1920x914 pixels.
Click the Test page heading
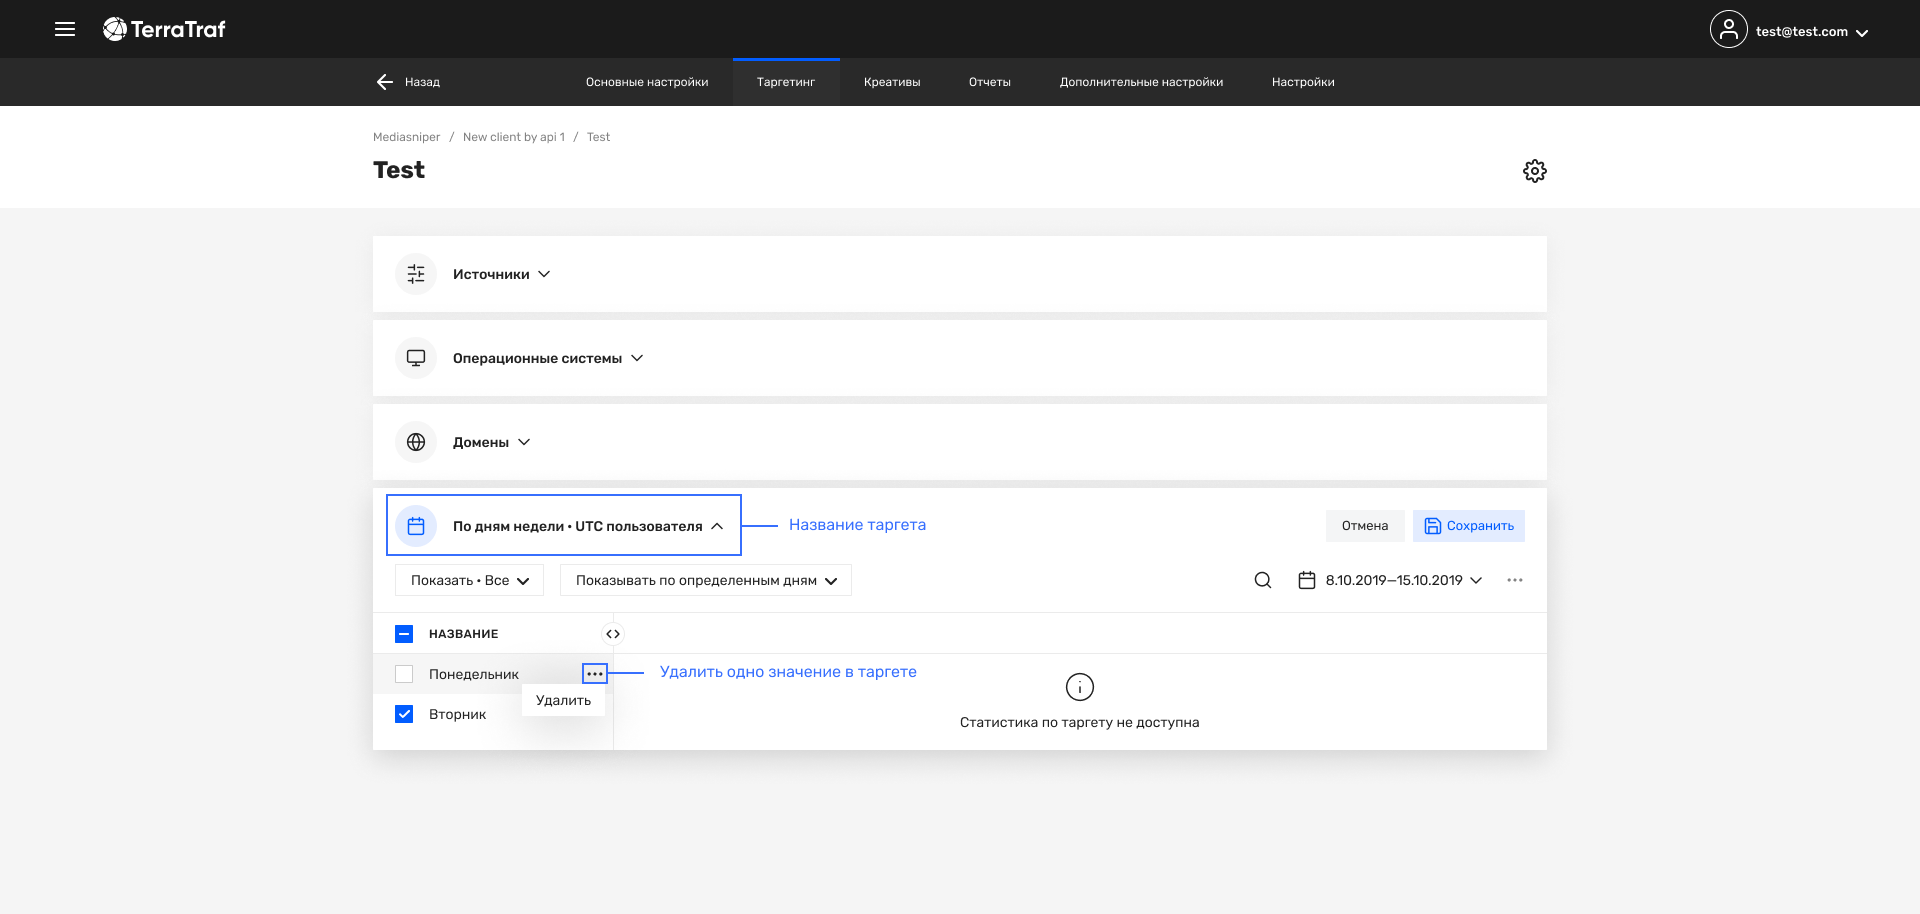point(399,170)
